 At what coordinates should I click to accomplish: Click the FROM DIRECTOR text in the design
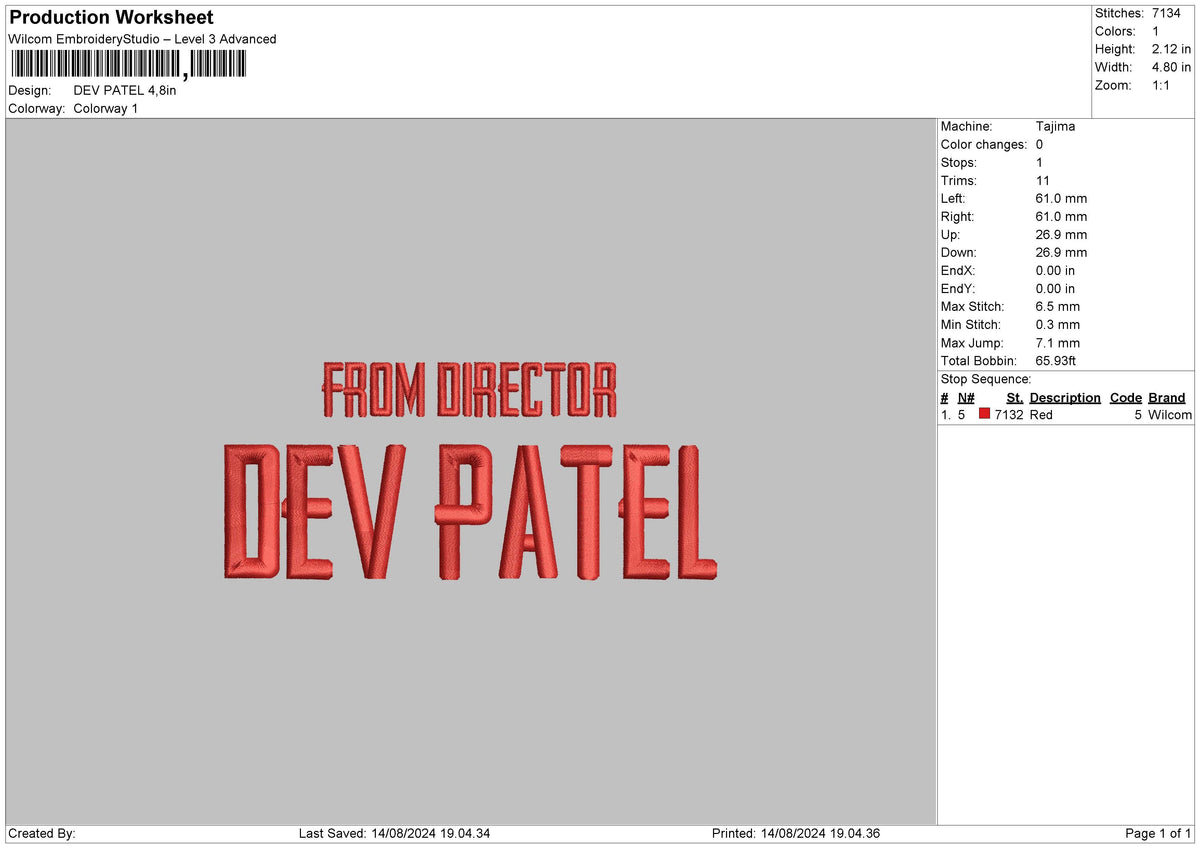(470, 390)
